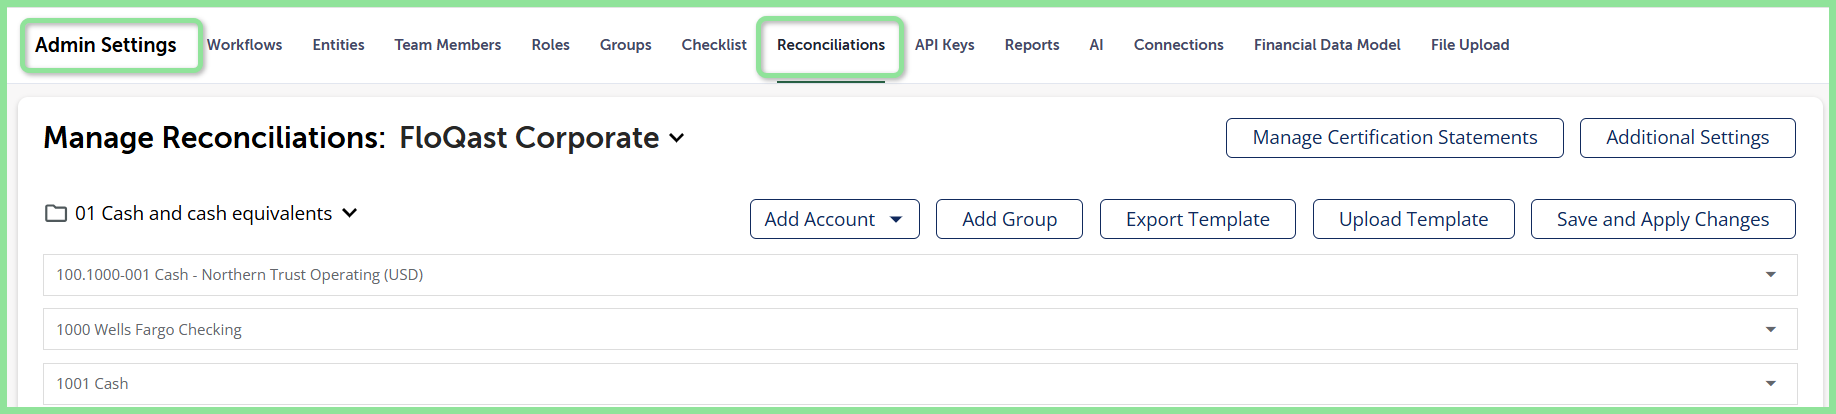Switch to the File Upload tab
1836x414 pixels.
point(1470,45)
